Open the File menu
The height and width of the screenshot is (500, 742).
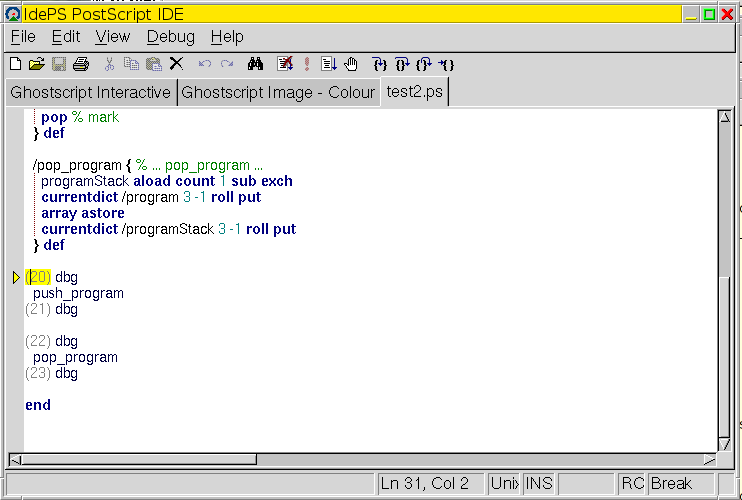23,37
